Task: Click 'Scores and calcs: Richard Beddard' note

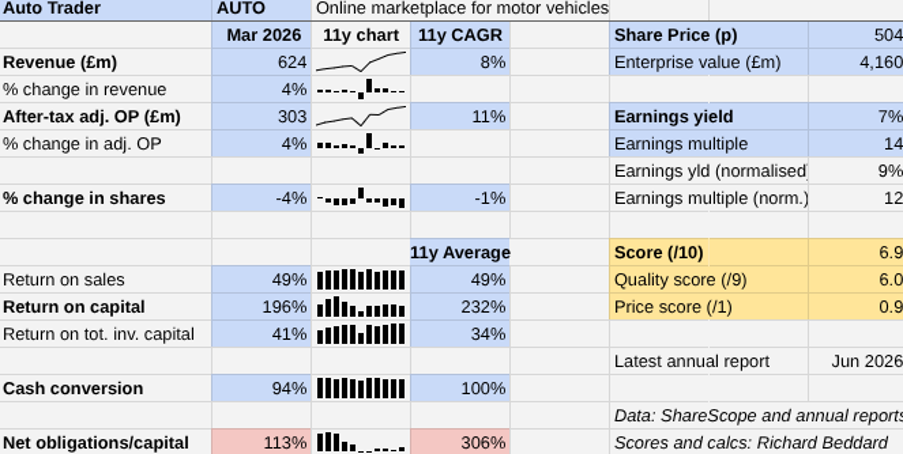Action: tap(751, 442)
